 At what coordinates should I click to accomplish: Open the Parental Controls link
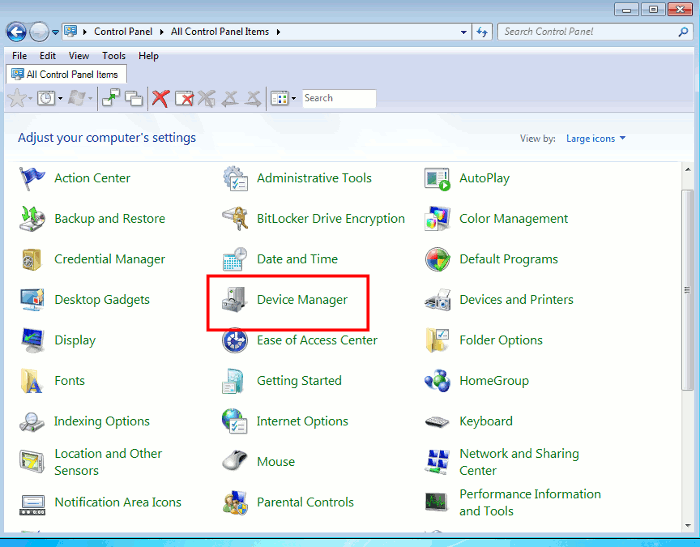(x=305, y=502)
